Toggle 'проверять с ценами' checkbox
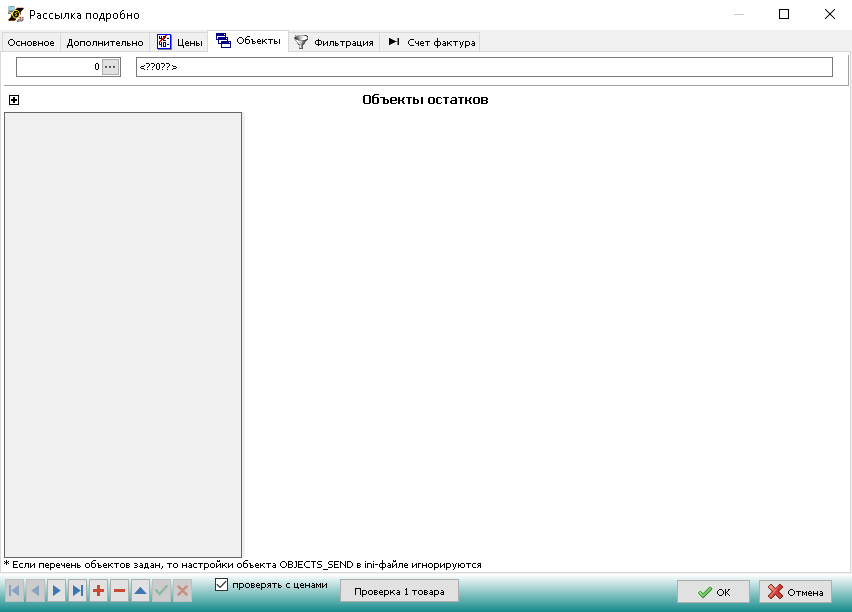 coord(222,584)
